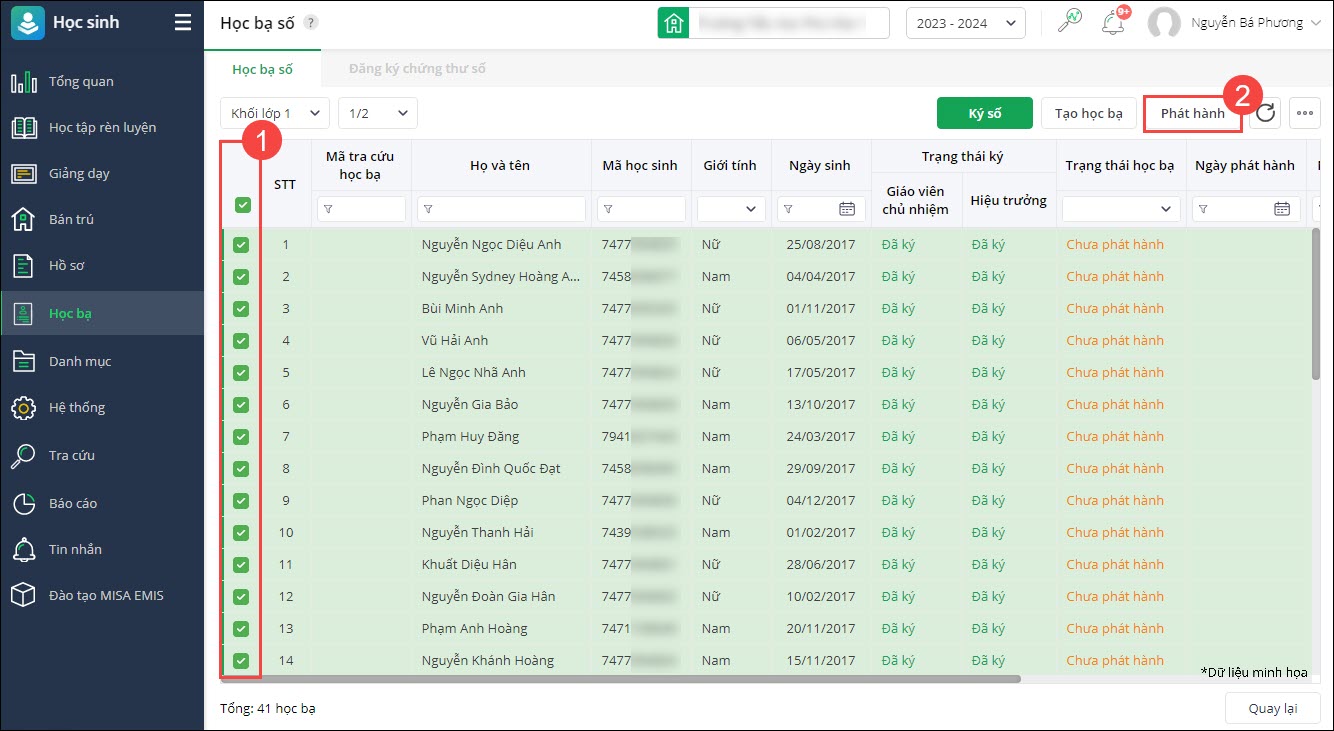Open the Trạng thái học bạ filter dropdown
This screenshot has width=1334, height=731.
[x=1121, y=209]
